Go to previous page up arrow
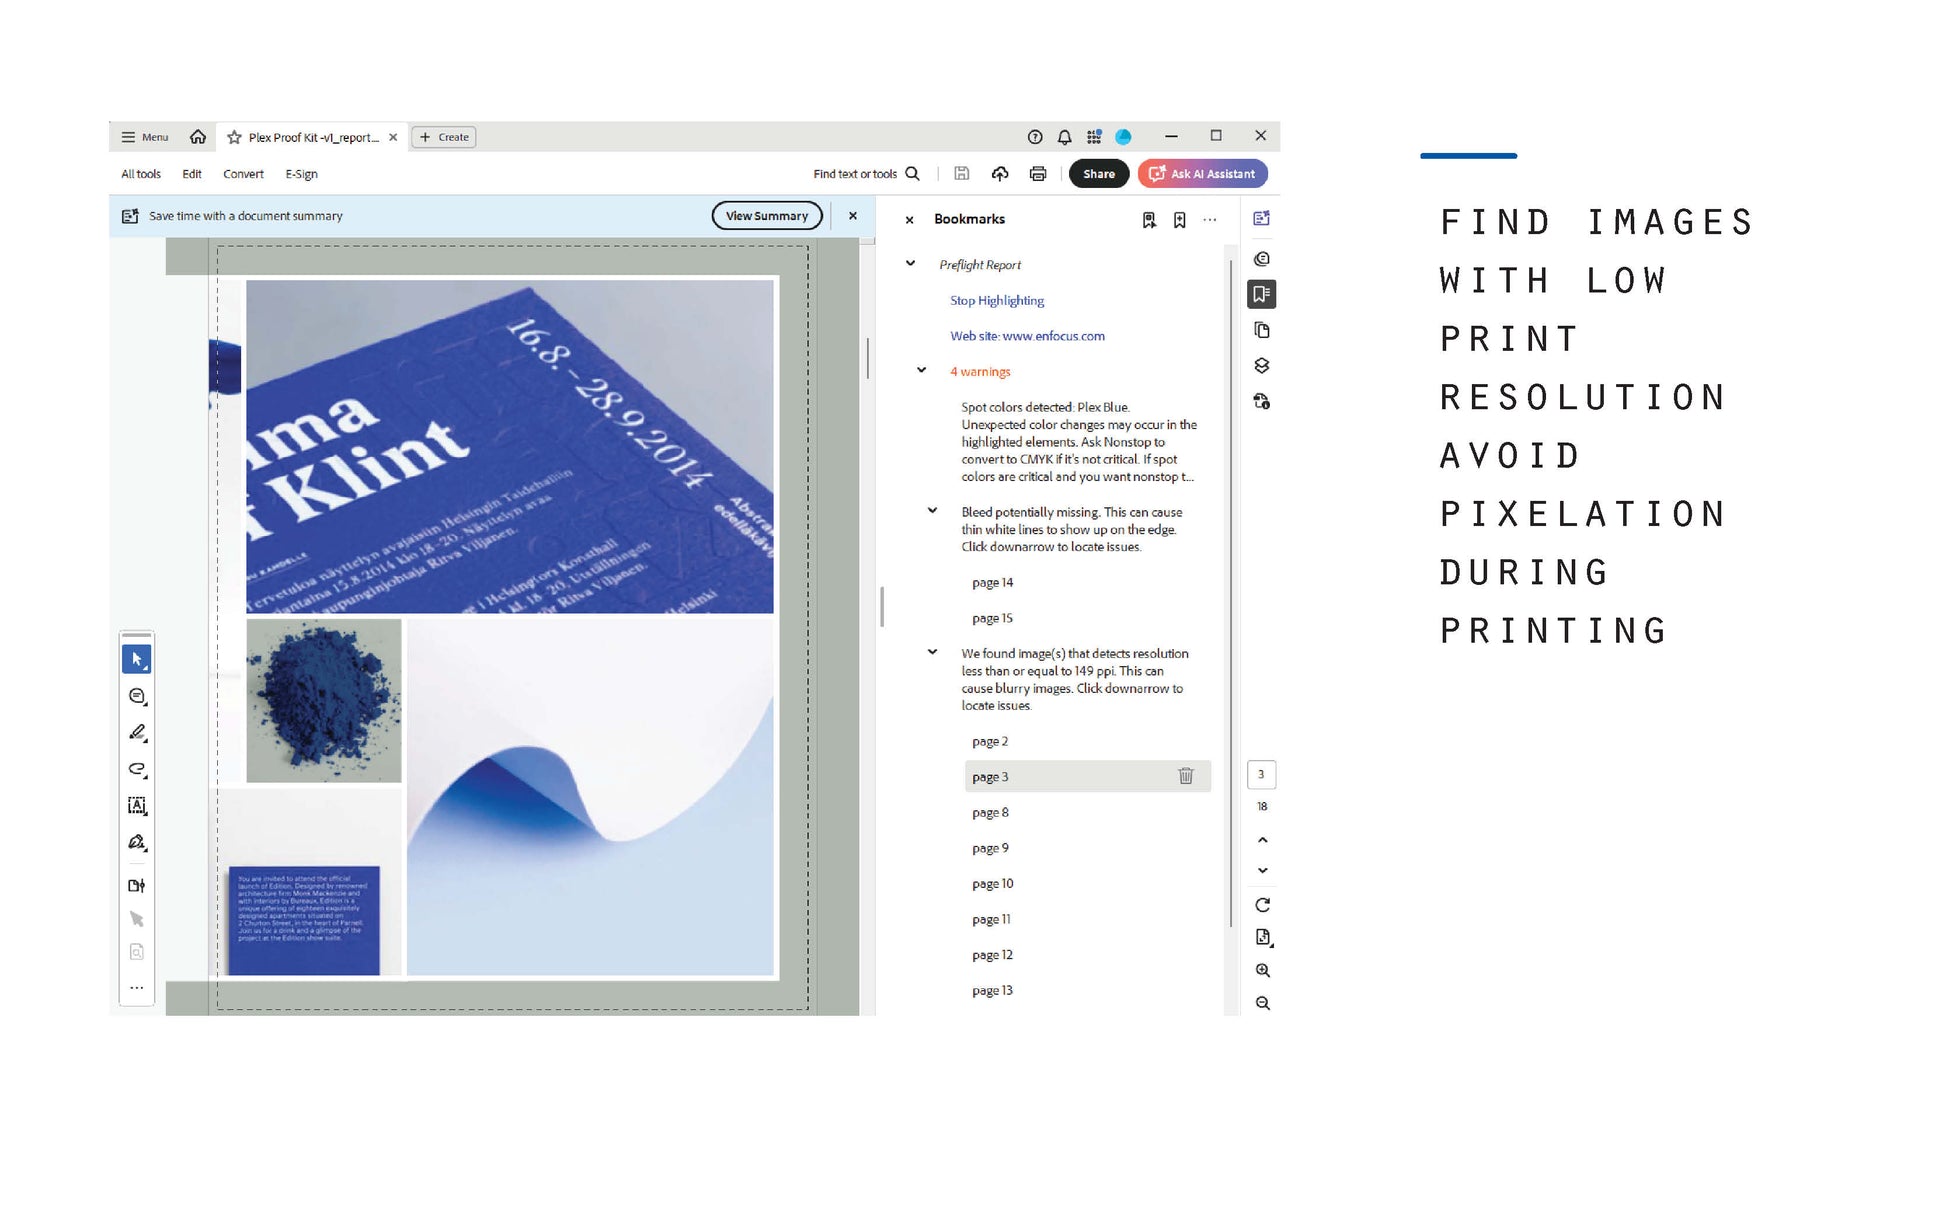 1263,840
